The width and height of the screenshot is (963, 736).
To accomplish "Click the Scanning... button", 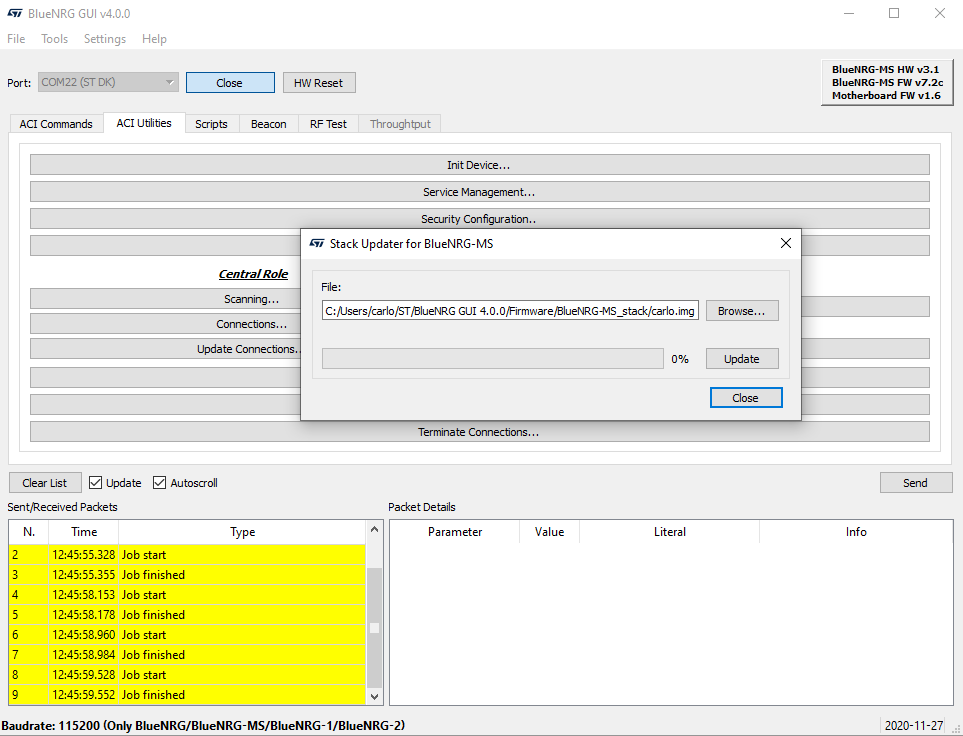I will coord(165,299).
